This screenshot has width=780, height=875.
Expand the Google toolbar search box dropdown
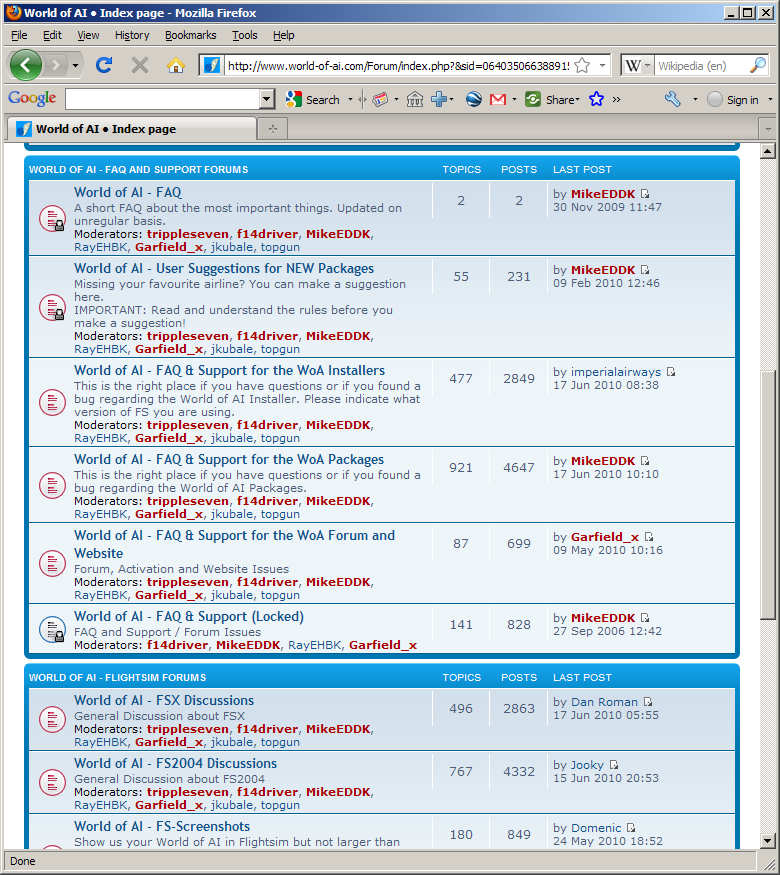point(267,99)
